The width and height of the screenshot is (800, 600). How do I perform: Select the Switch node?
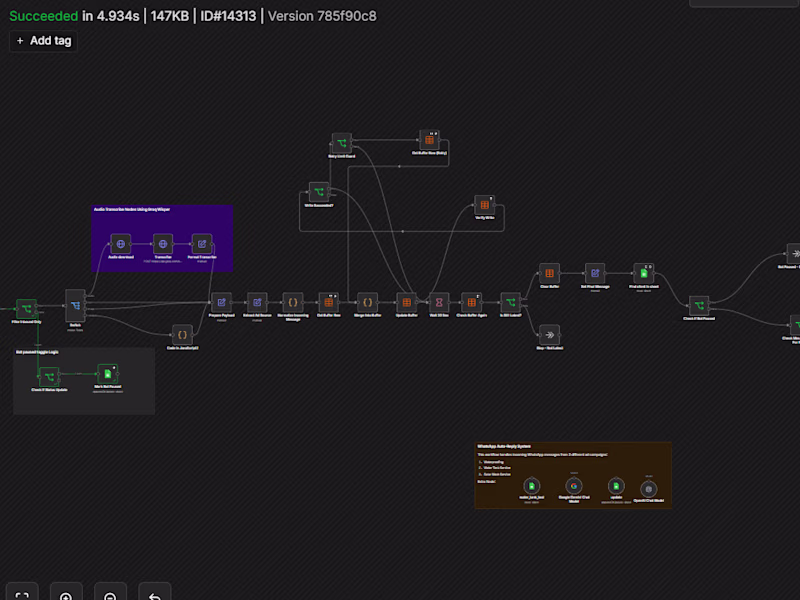point(76,306)
